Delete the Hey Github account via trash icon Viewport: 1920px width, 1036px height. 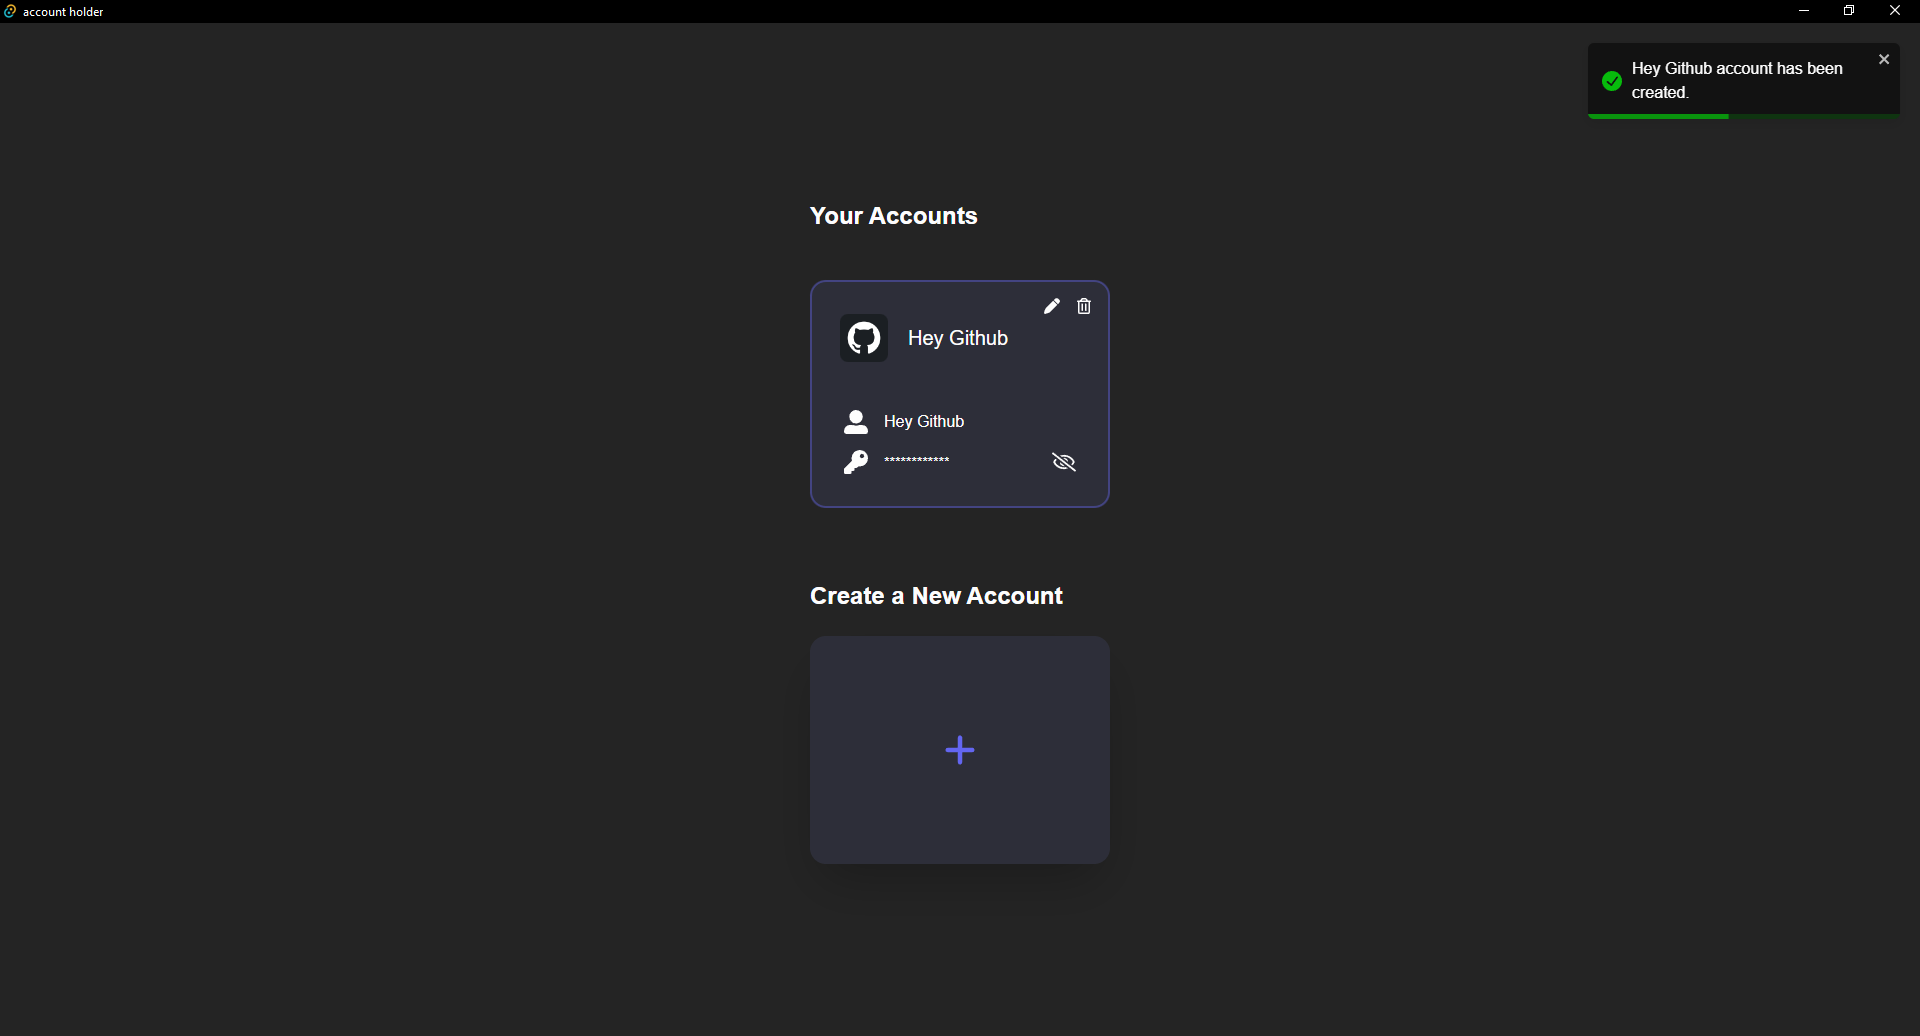coord(1084,306)
